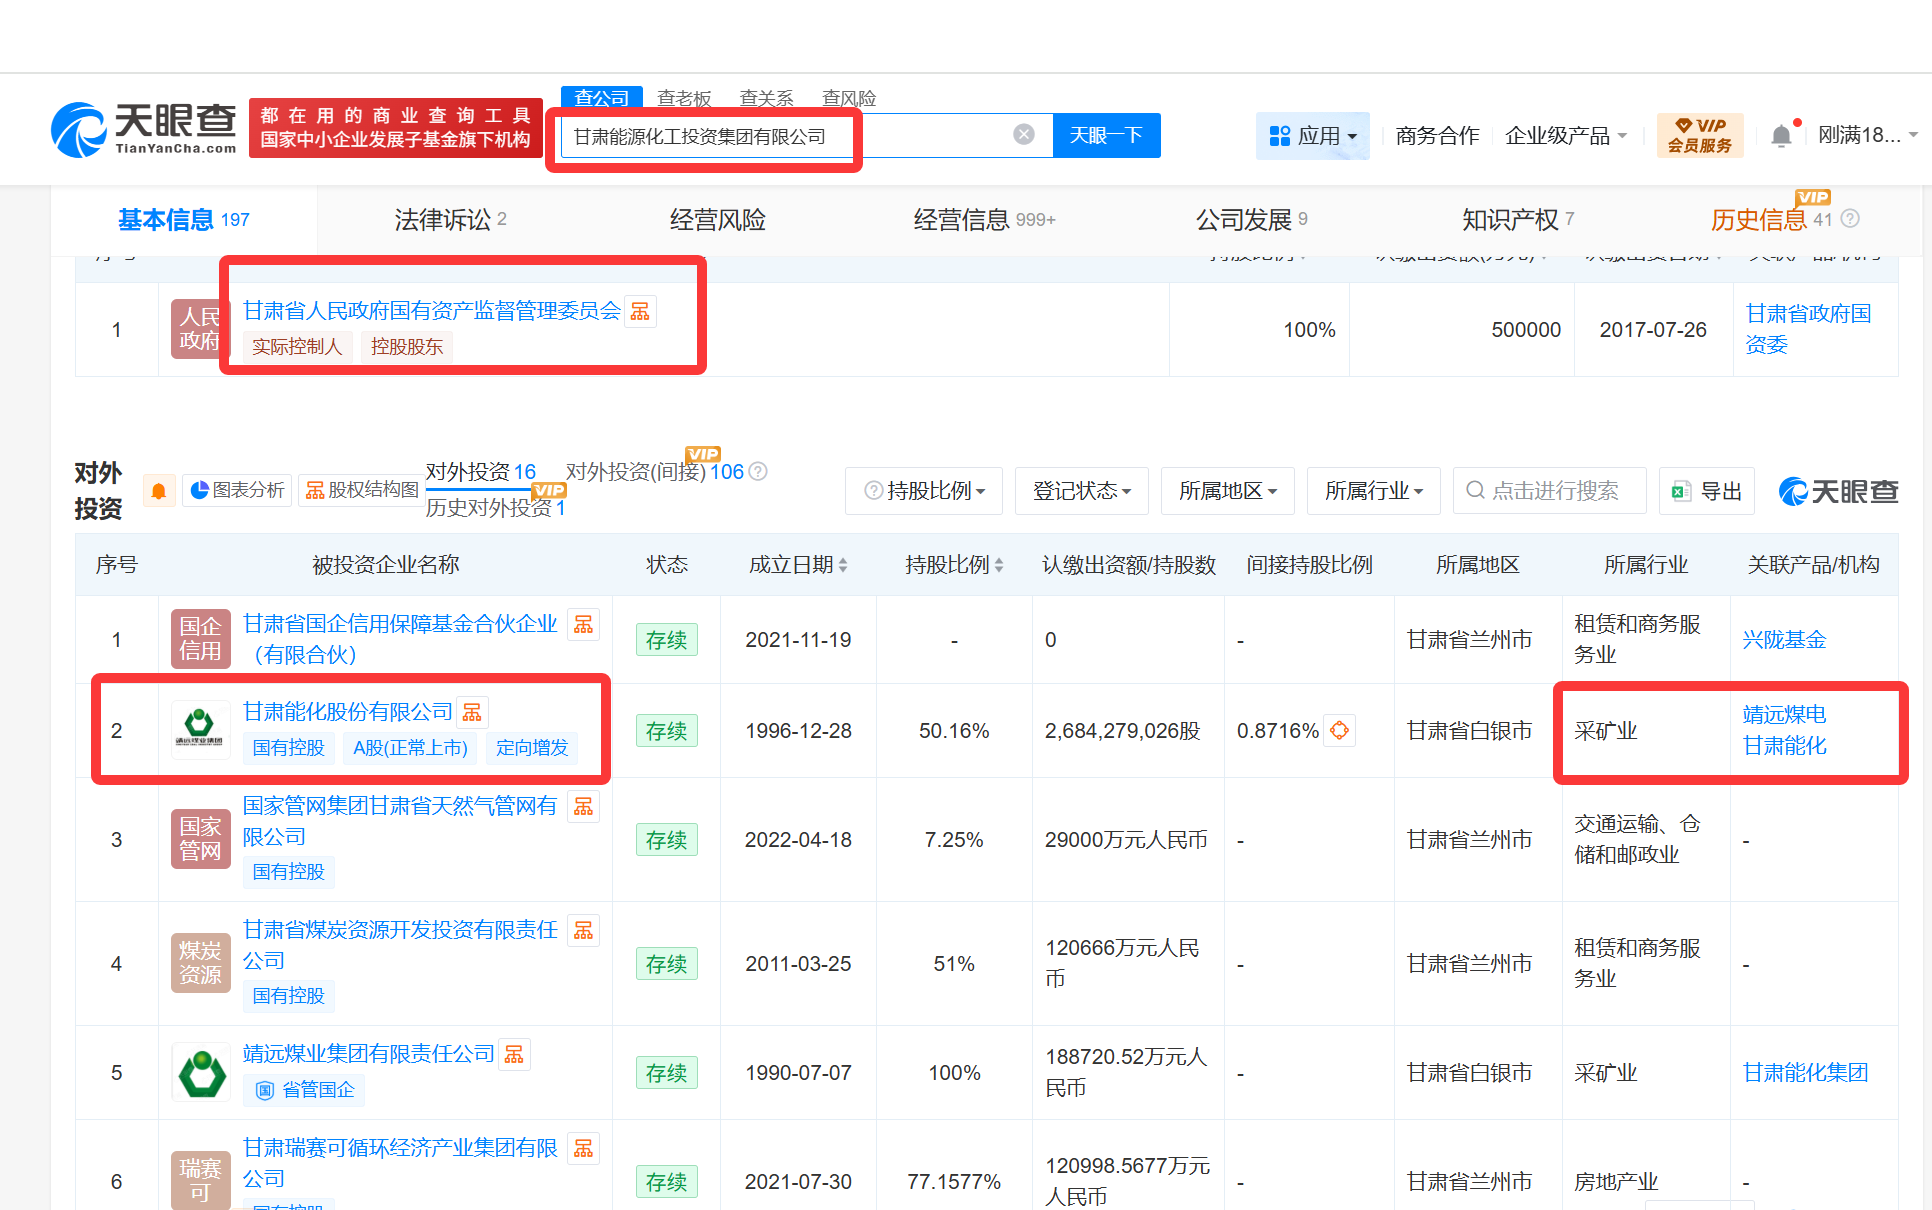The height and width of the screenshot is (1210, 1932).
Task: Click the orange alert bell near 对外投资
Action: tap(158, 491)
